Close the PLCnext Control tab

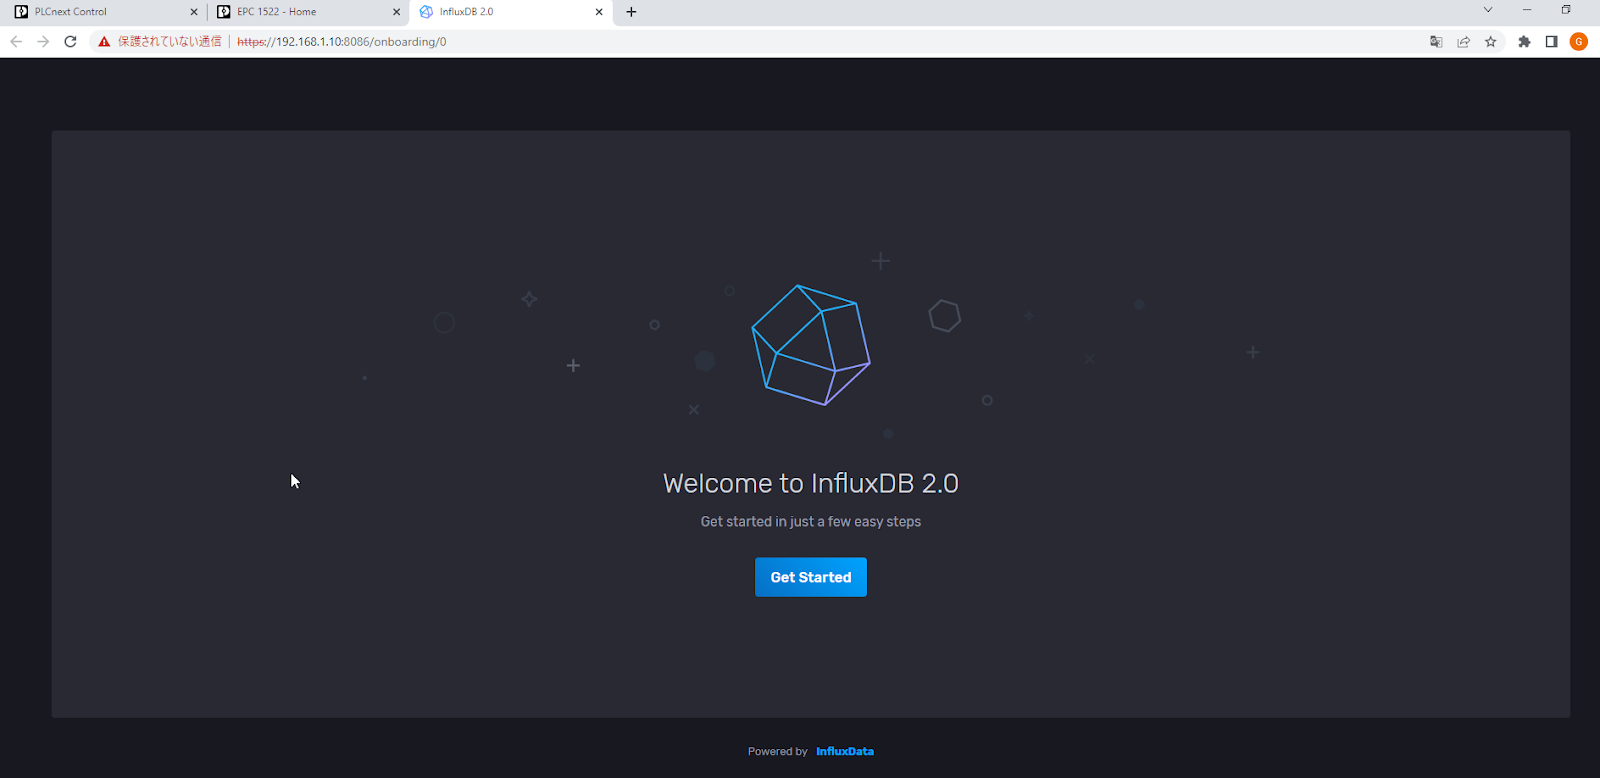click(194, 12)
